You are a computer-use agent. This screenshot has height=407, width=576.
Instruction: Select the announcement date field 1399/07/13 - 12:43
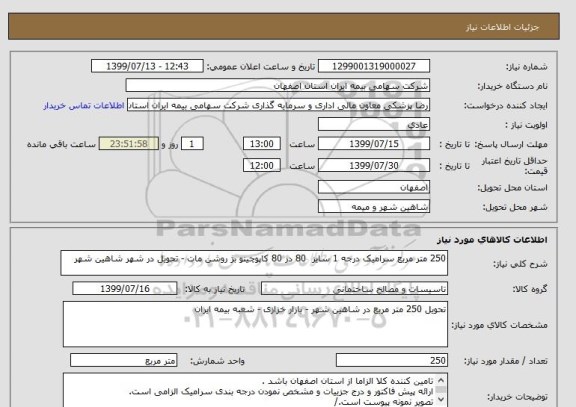tap(147, 66)
